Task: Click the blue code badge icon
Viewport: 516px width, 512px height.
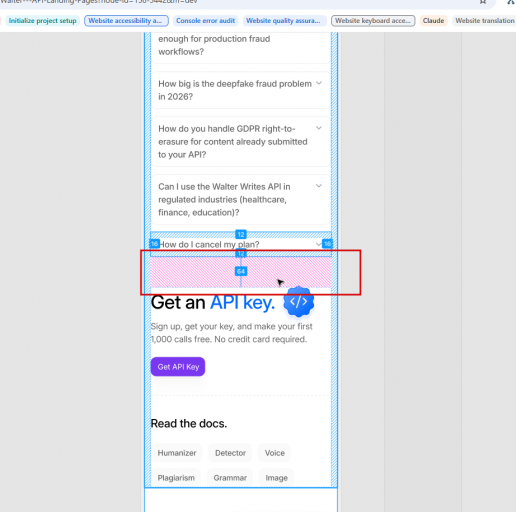Action: (298, 301)
